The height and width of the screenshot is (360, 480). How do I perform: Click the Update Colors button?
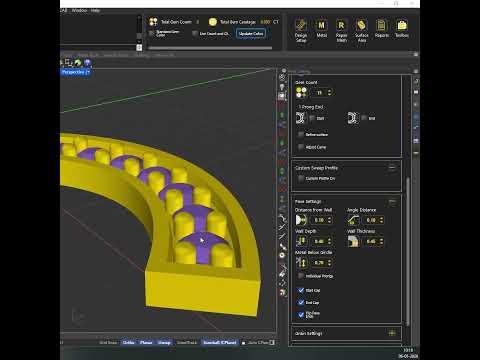pyautogui.click(x=251, y=33)
